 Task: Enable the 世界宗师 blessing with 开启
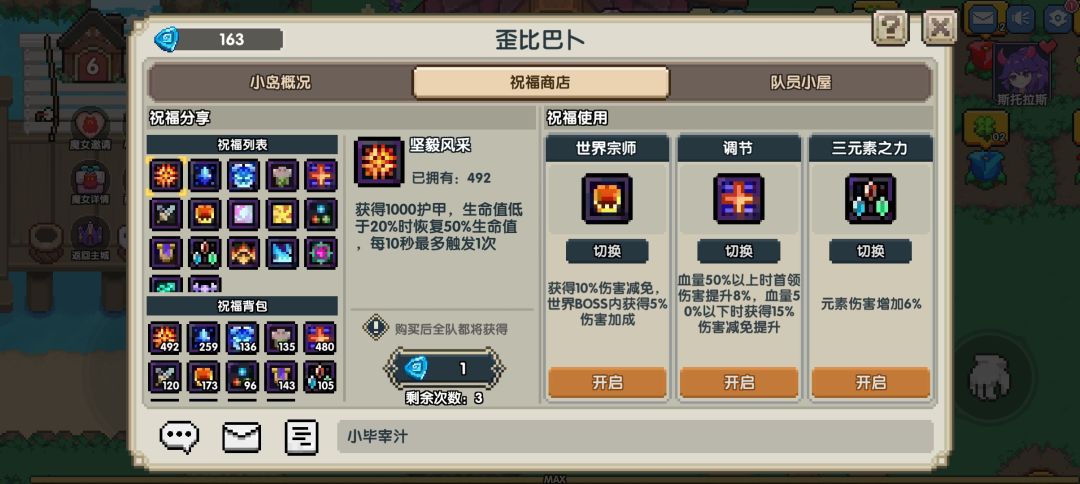607,383
